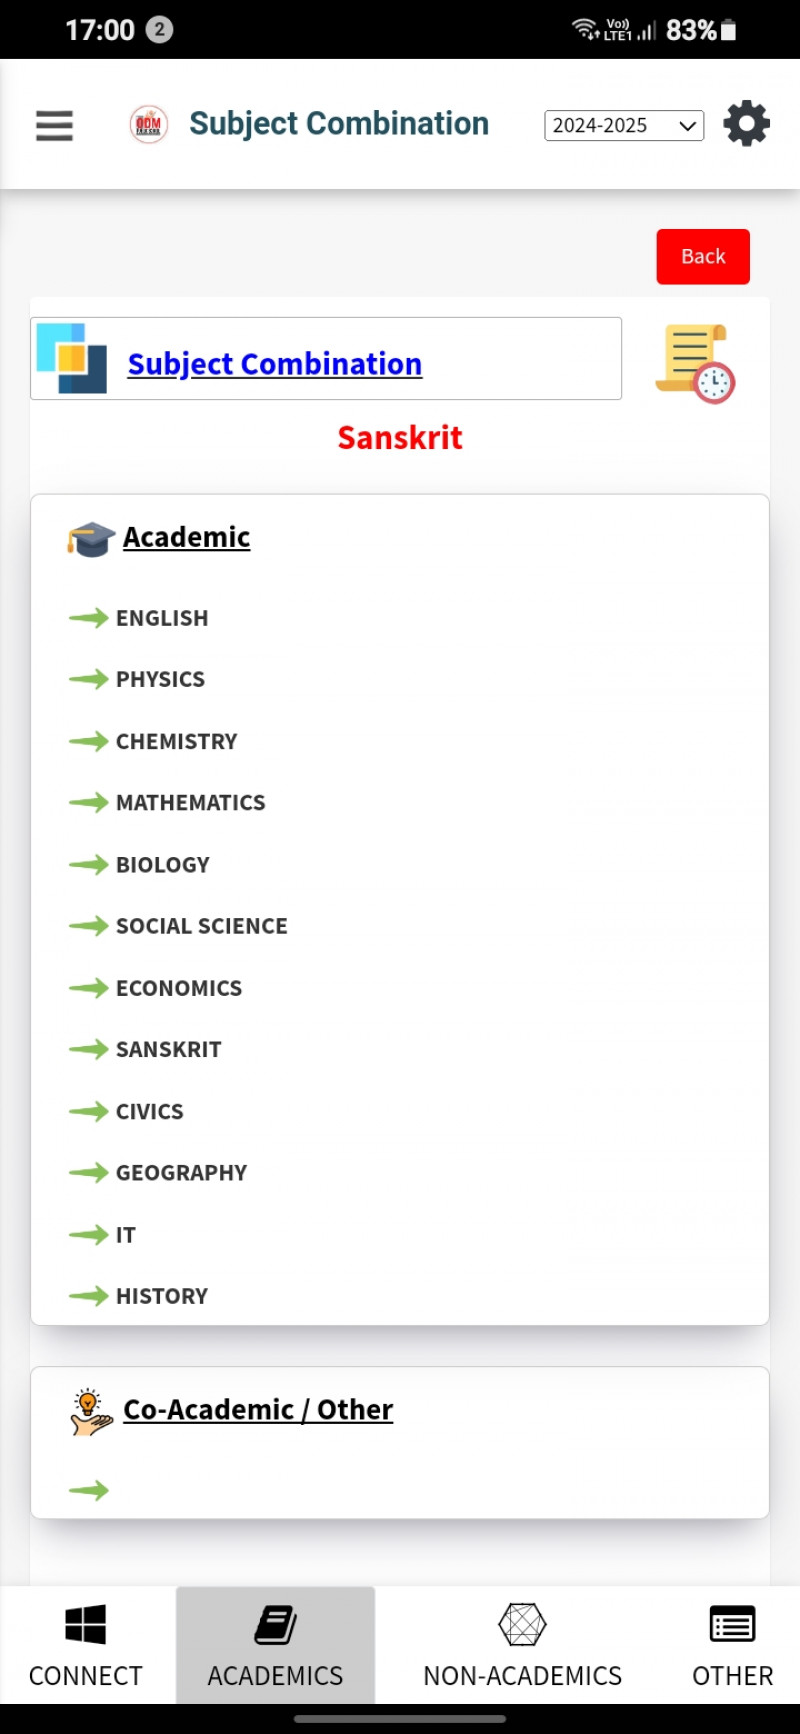Viewport: 800px width, 1734px height.
Task: Click the Co-Academic / Other heading
Action: (x=258, y=1410)
